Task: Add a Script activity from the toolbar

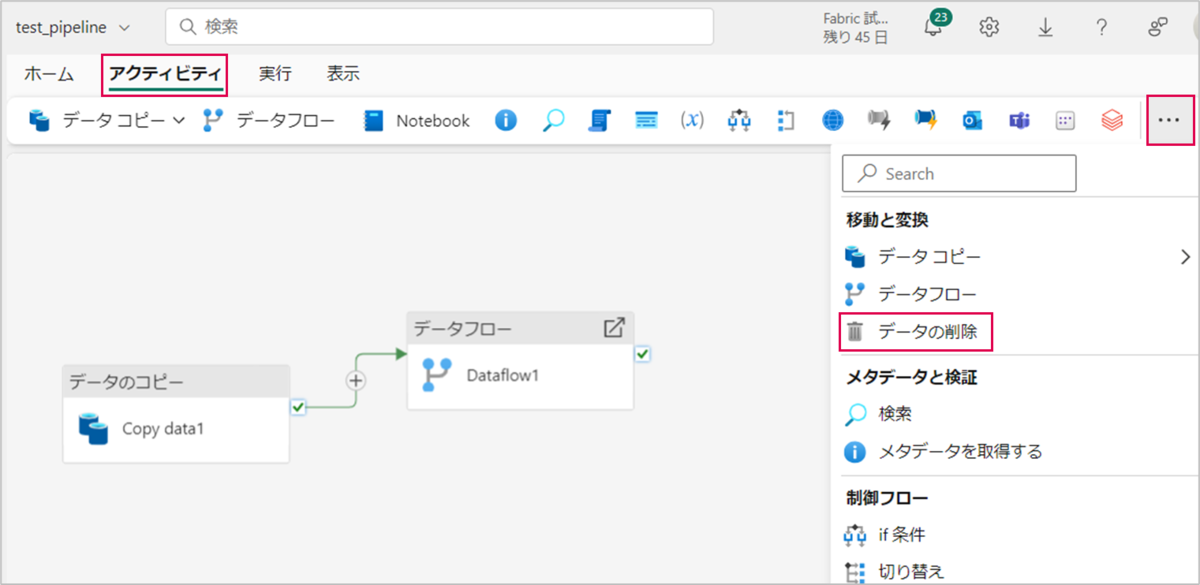Action: pyautogui.click(x=599, y=121)
